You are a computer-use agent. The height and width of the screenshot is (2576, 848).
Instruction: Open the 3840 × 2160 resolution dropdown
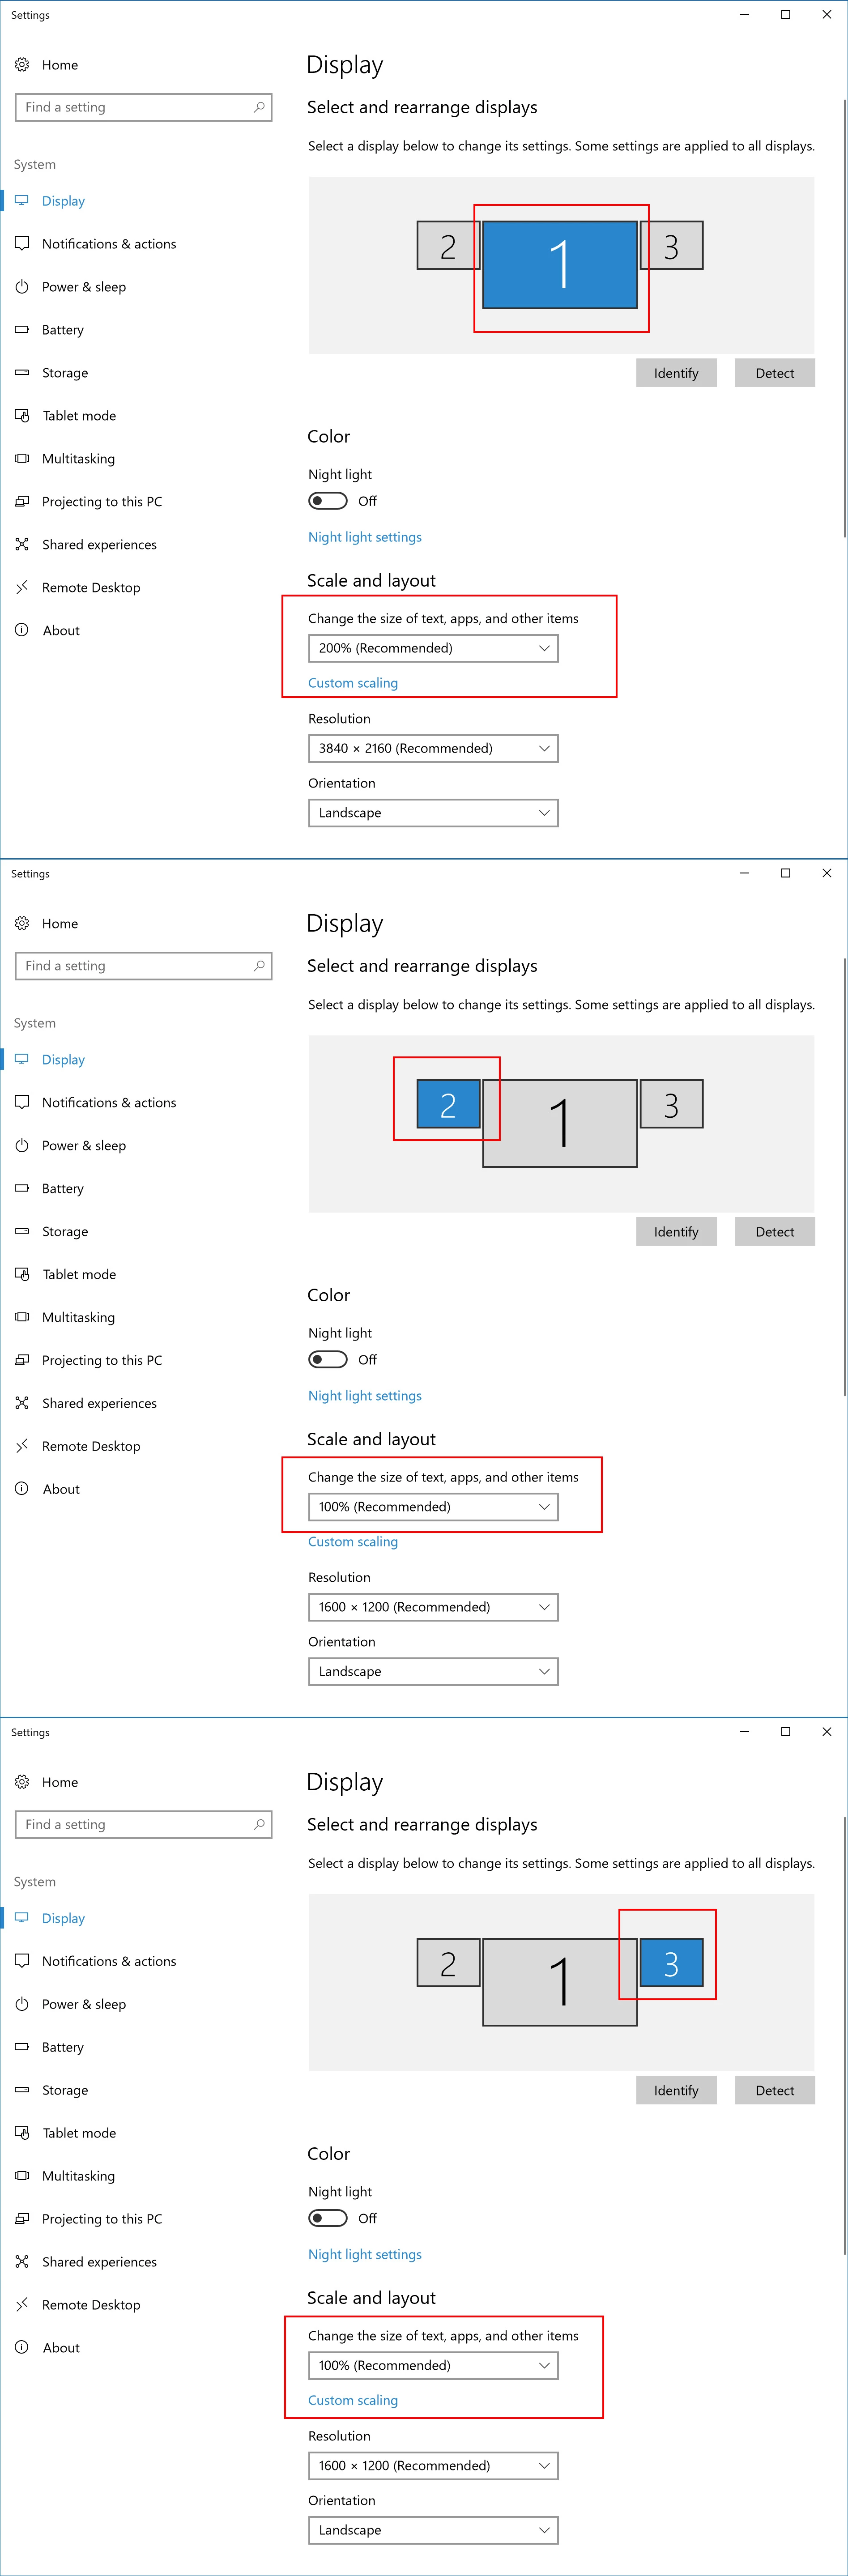pos(433,748)
